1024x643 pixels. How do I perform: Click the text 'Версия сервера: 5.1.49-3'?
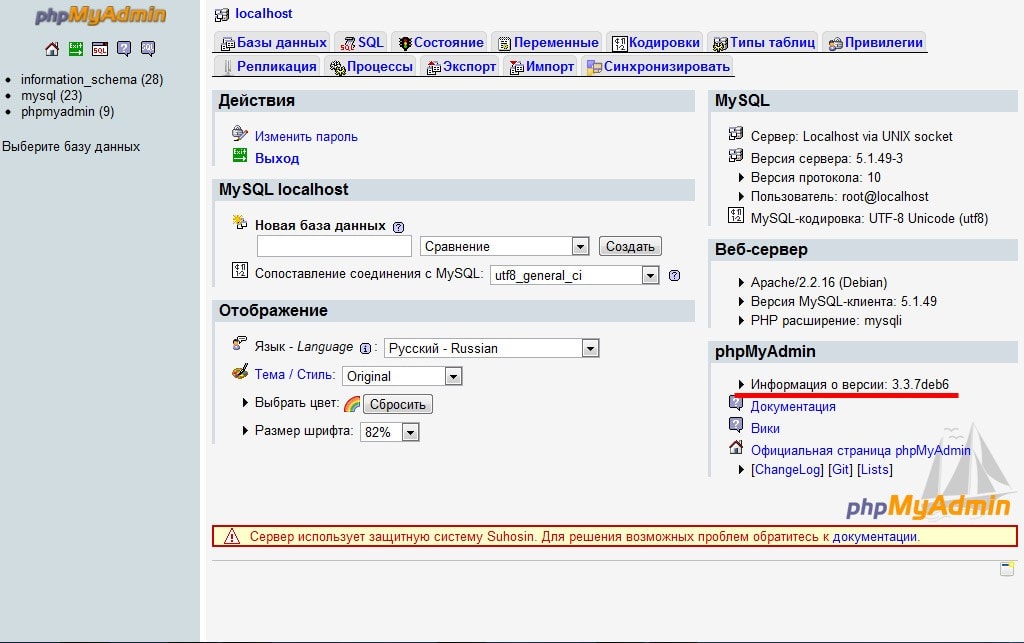(x=827, y=158)
